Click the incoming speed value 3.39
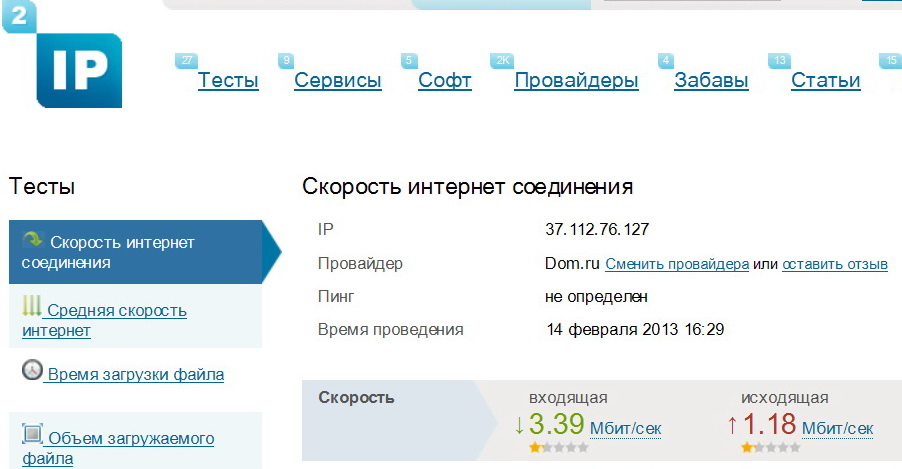This screenshot has width=902, height=469. point(556,425)
